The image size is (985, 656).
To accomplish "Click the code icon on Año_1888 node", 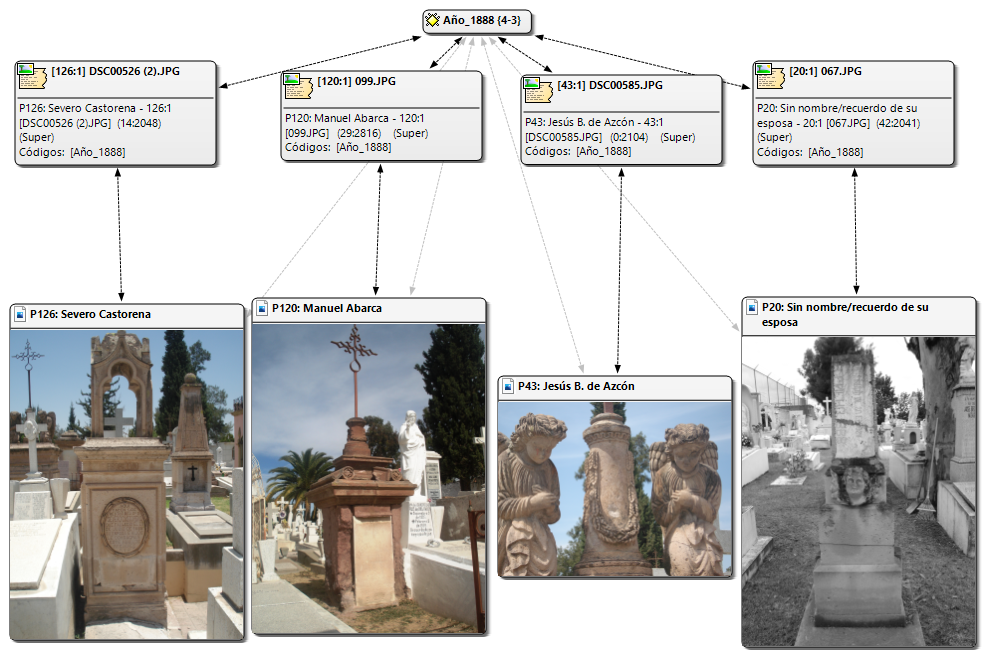I will pyautogui.click(x=432, y=20).
